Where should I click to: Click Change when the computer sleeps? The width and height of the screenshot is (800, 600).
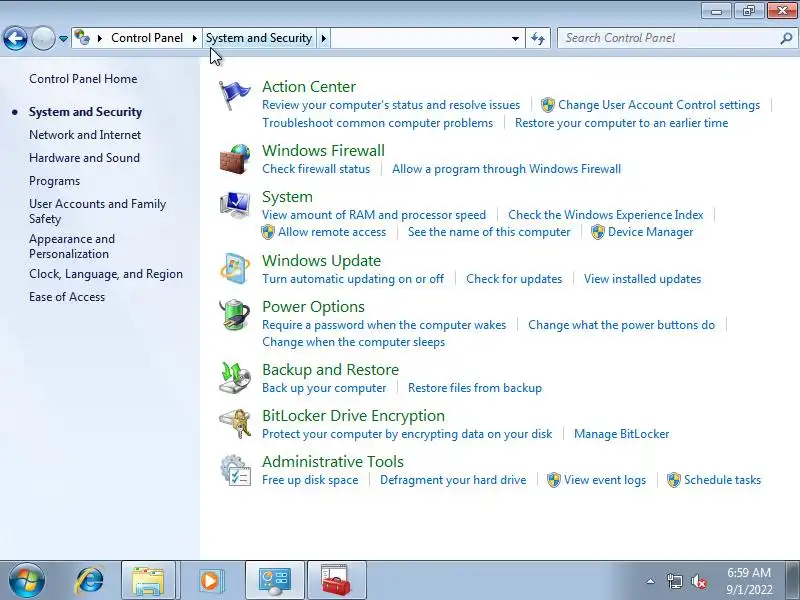click(x=353, y=342)
